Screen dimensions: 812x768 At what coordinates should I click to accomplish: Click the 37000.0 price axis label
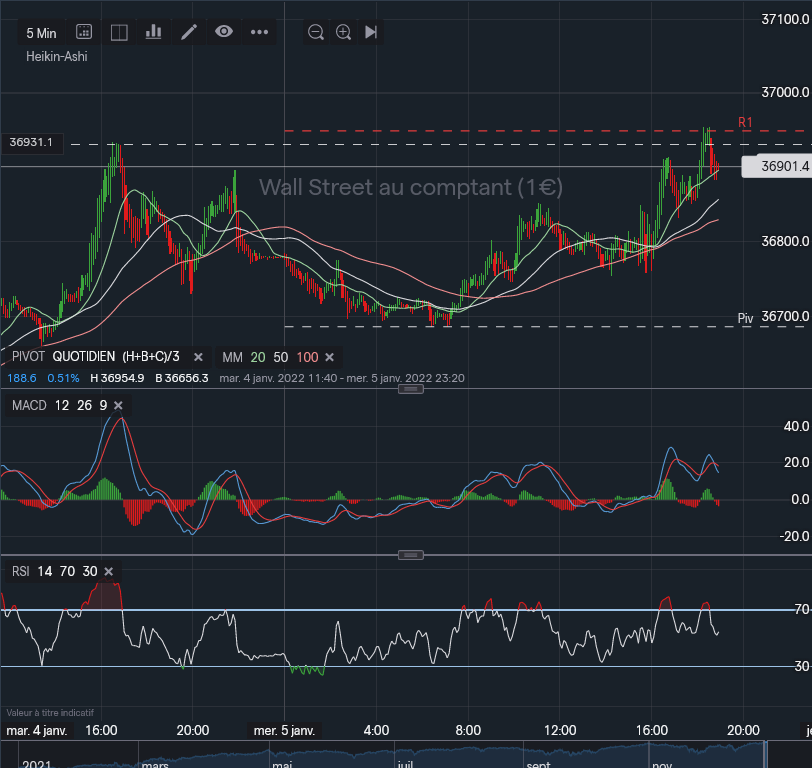click(x=785, y=92)
